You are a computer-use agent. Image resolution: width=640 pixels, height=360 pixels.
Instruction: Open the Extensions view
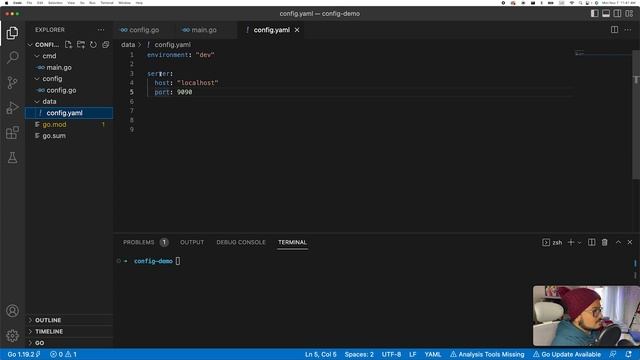12,133
